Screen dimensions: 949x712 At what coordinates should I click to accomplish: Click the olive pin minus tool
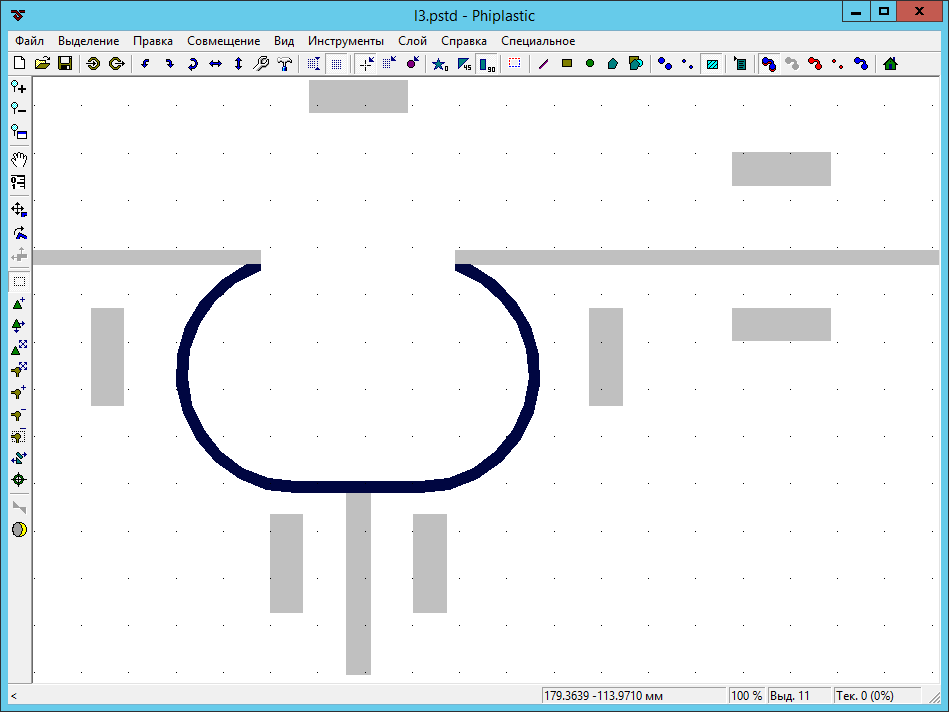tap(19, 414)
